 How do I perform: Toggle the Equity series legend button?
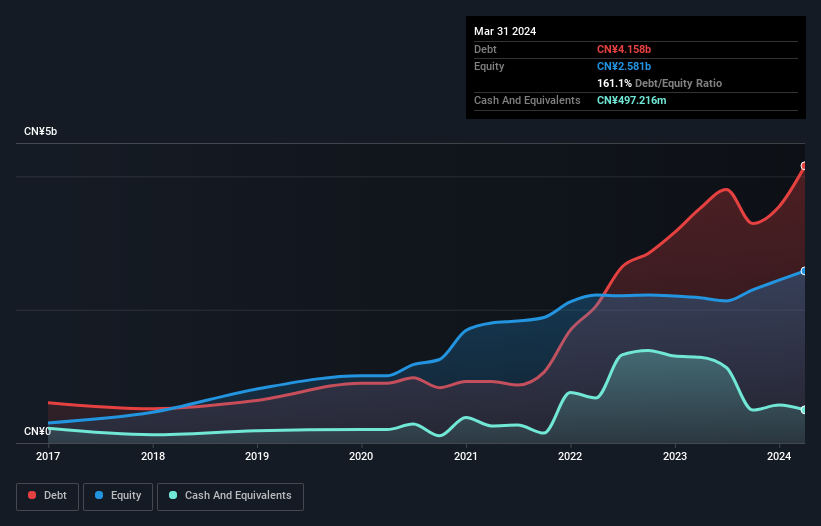point(118,496)
